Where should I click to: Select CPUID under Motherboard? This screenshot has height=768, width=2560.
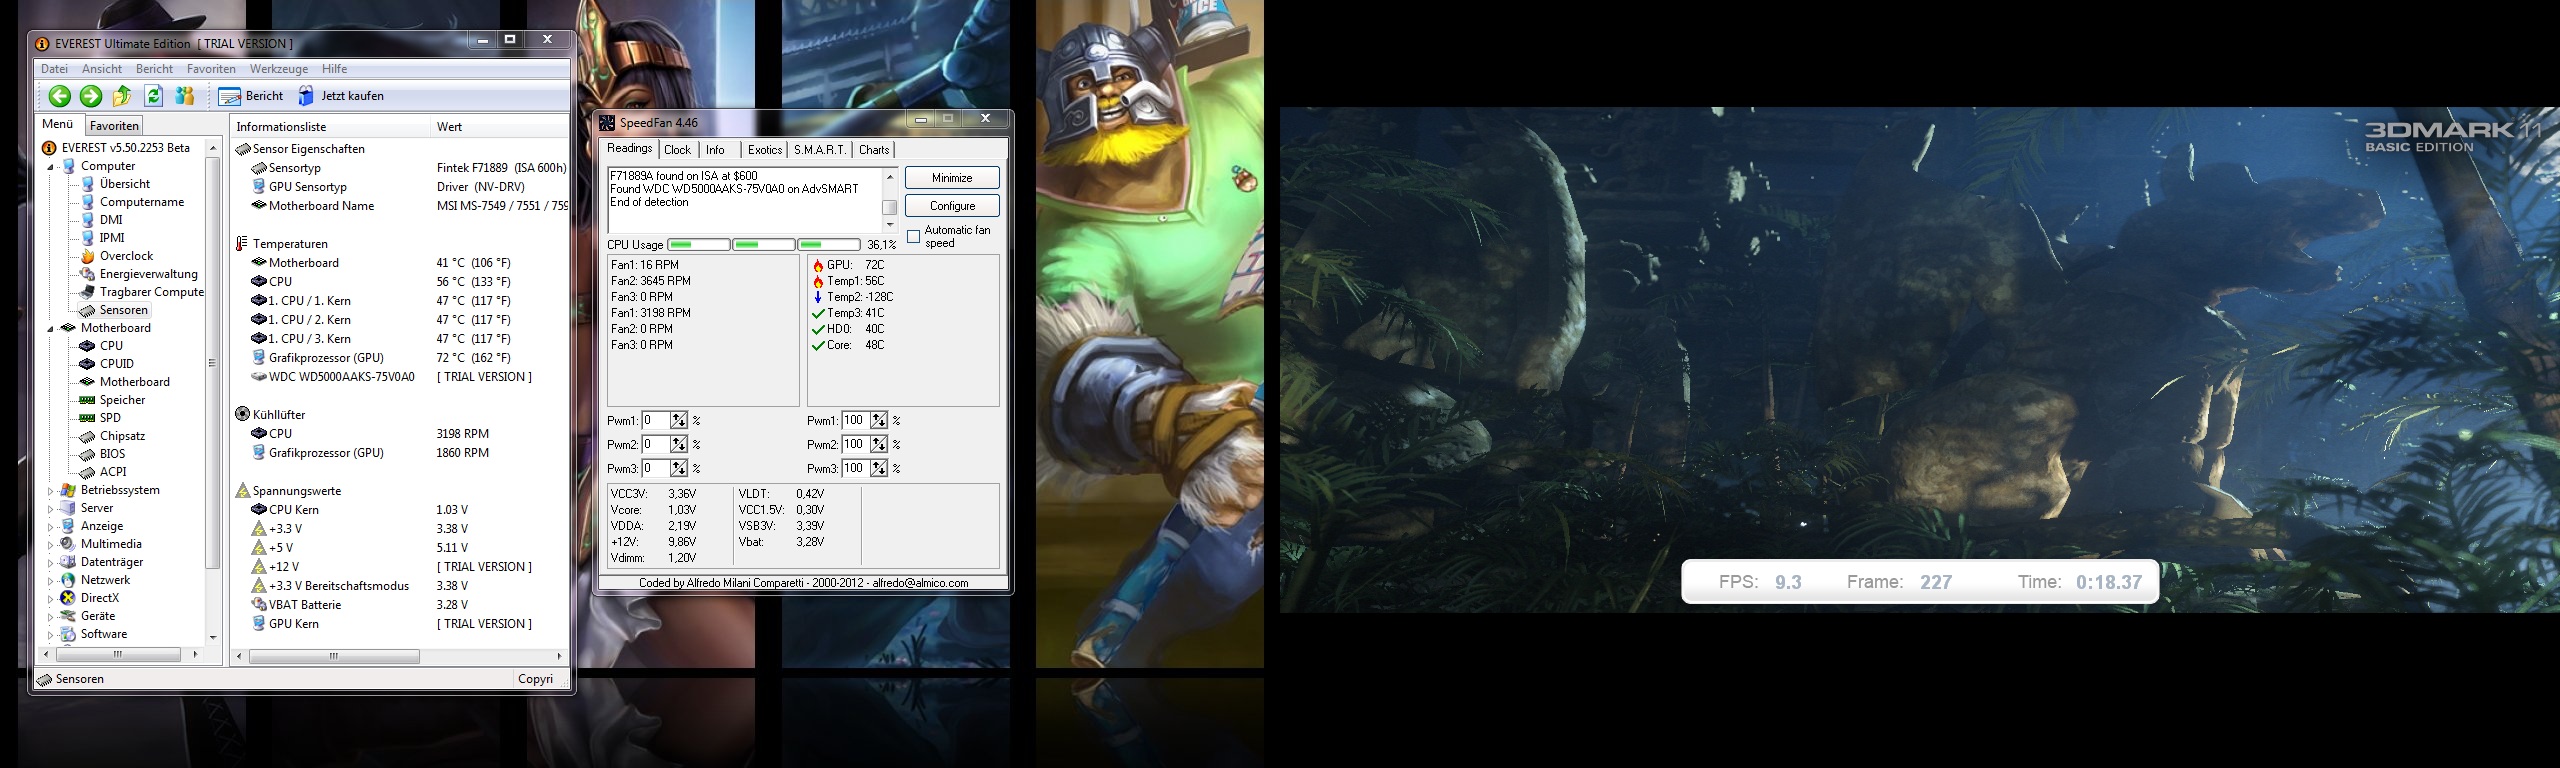(x=116, y=364)
